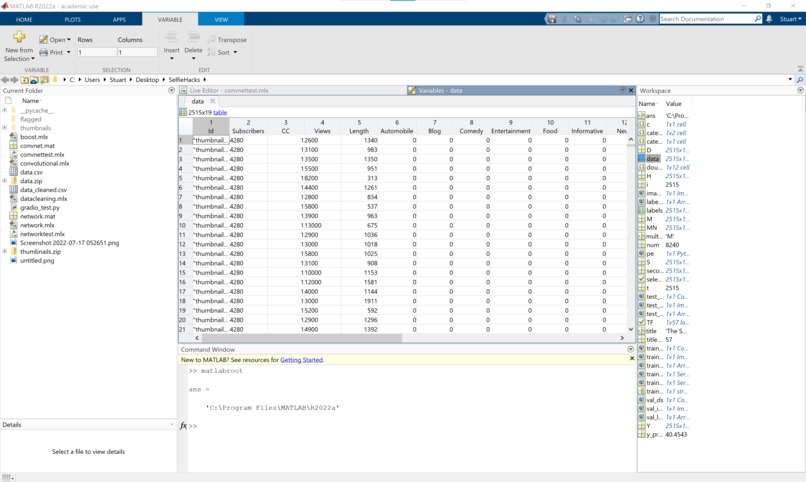Click the Columns selection input field
The image size is (806, 482).
(x=137, y=52)
